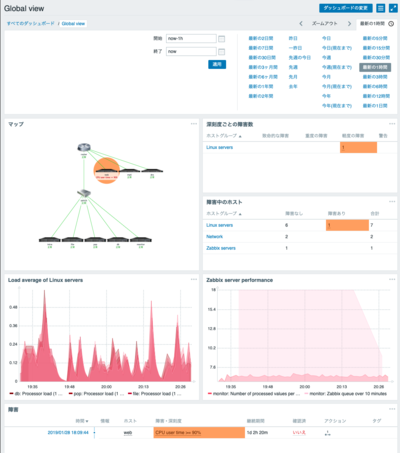Select 最新の12時間 time range
The width and height of the screenshot is (400, 453).
pyautogui.click(x=376, y=96)
